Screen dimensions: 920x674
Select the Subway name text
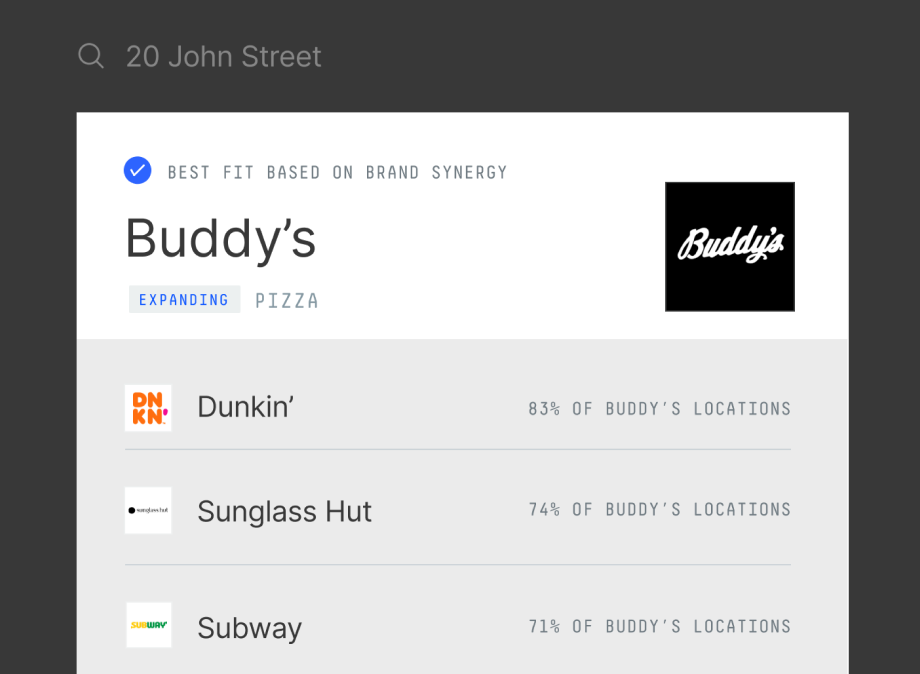pos(250,628)
